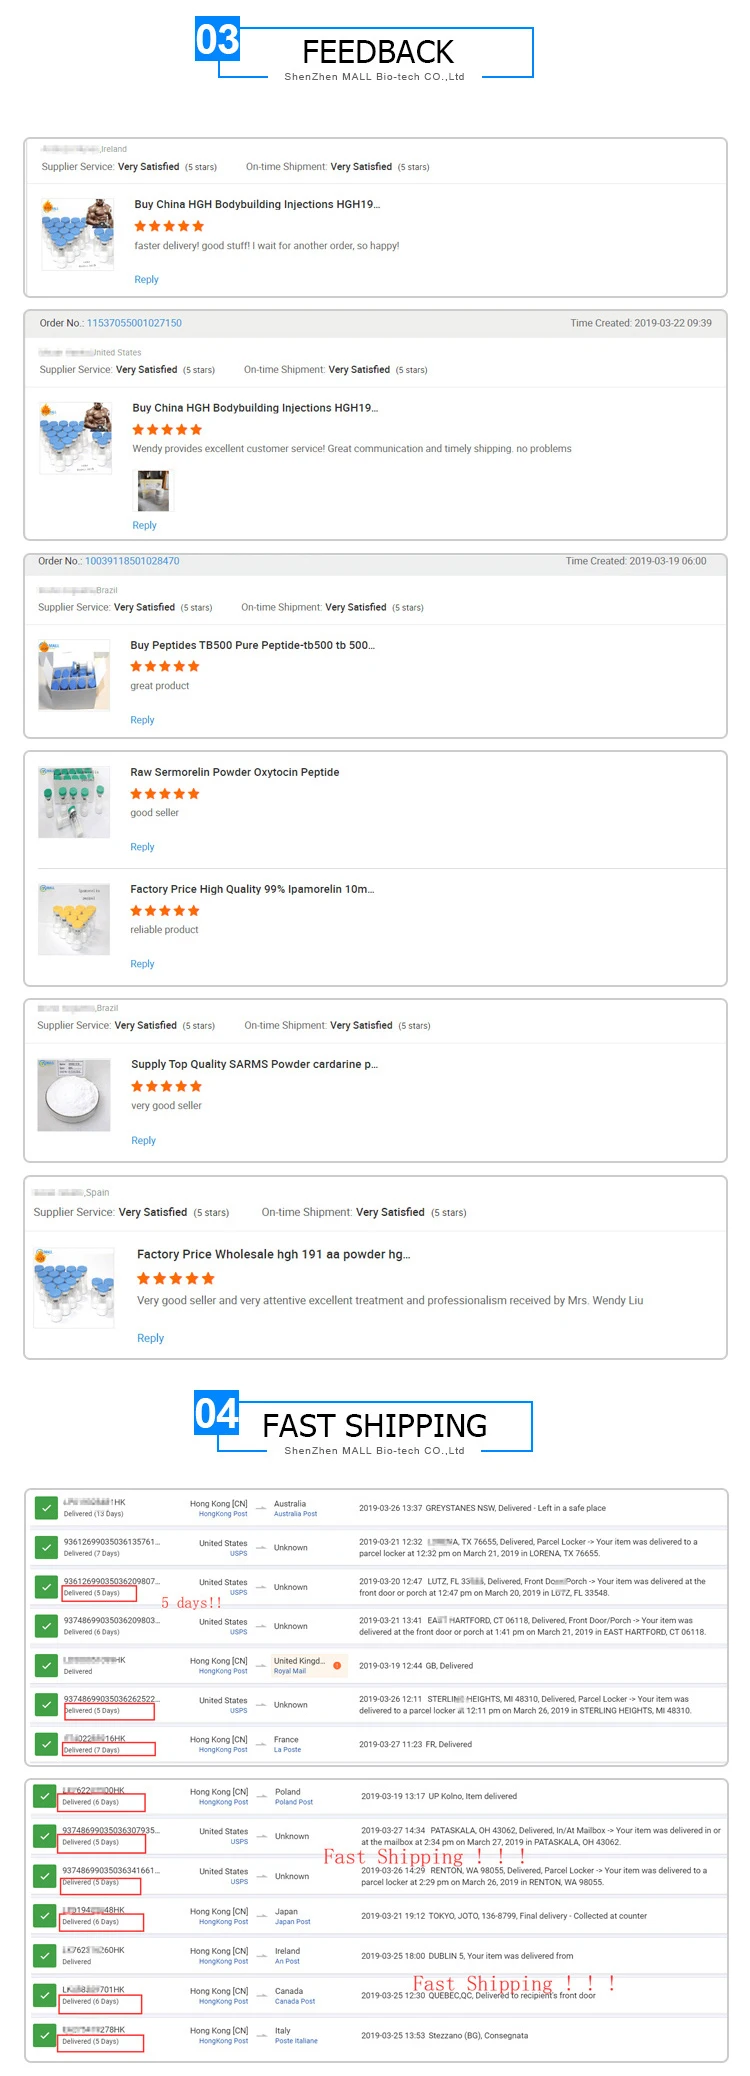
Task: Click Reply under the "great product" review
Action: [x=142, y=720]
